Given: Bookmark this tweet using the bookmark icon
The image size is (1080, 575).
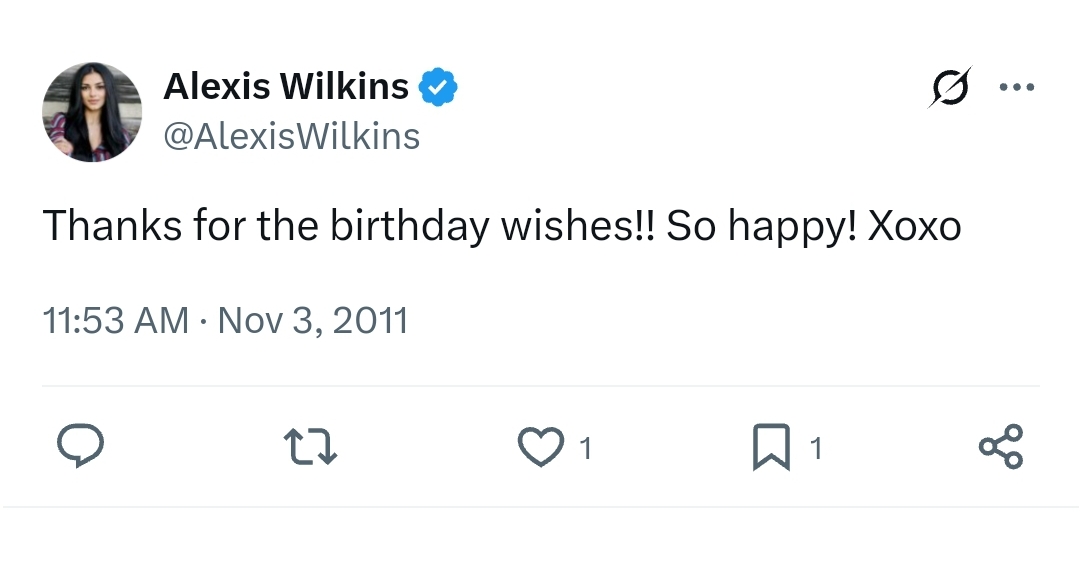Looking at the screenshot, I should [x=771, y=447].
